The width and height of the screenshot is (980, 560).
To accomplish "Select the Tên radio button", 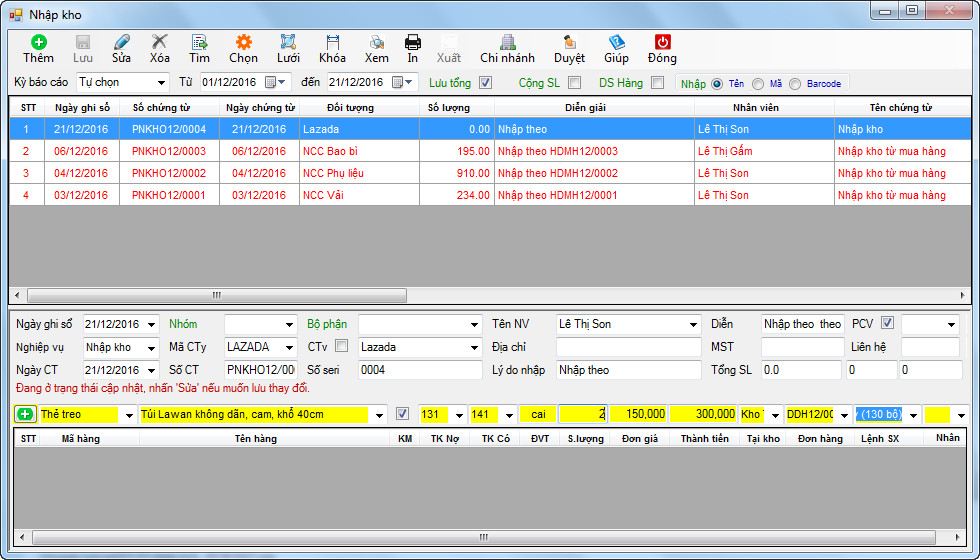I will pos(717,84).
